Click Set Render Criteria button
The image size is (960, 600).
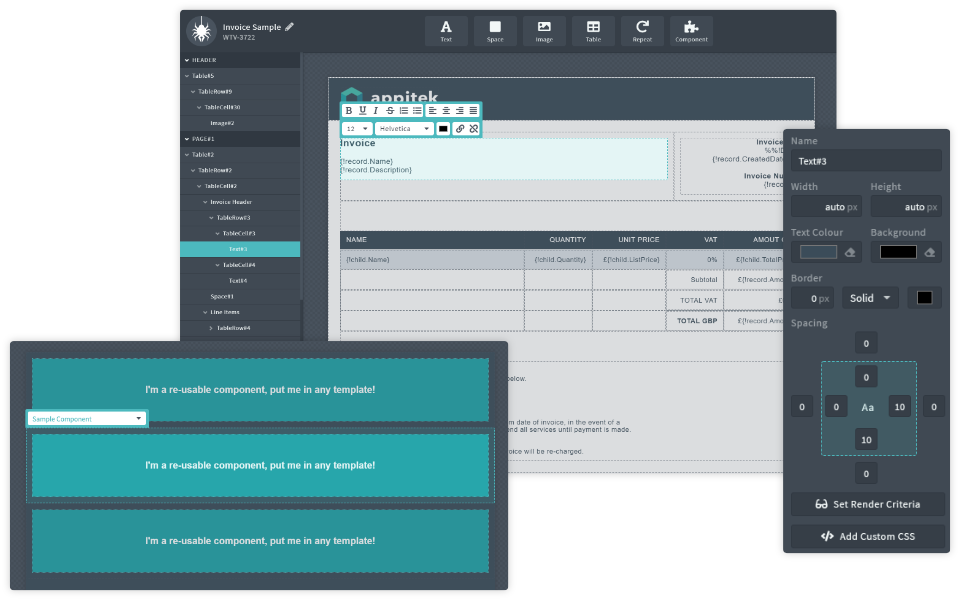(867, 504)
